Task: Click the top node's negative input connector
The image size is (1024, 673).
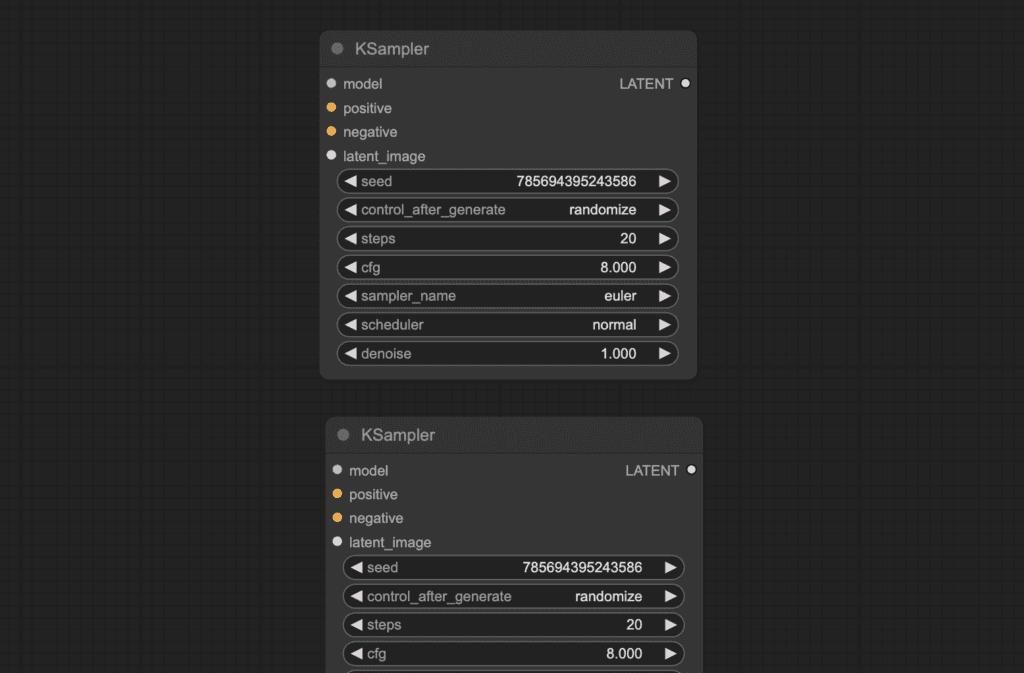Action: click(x=332, y=132)
